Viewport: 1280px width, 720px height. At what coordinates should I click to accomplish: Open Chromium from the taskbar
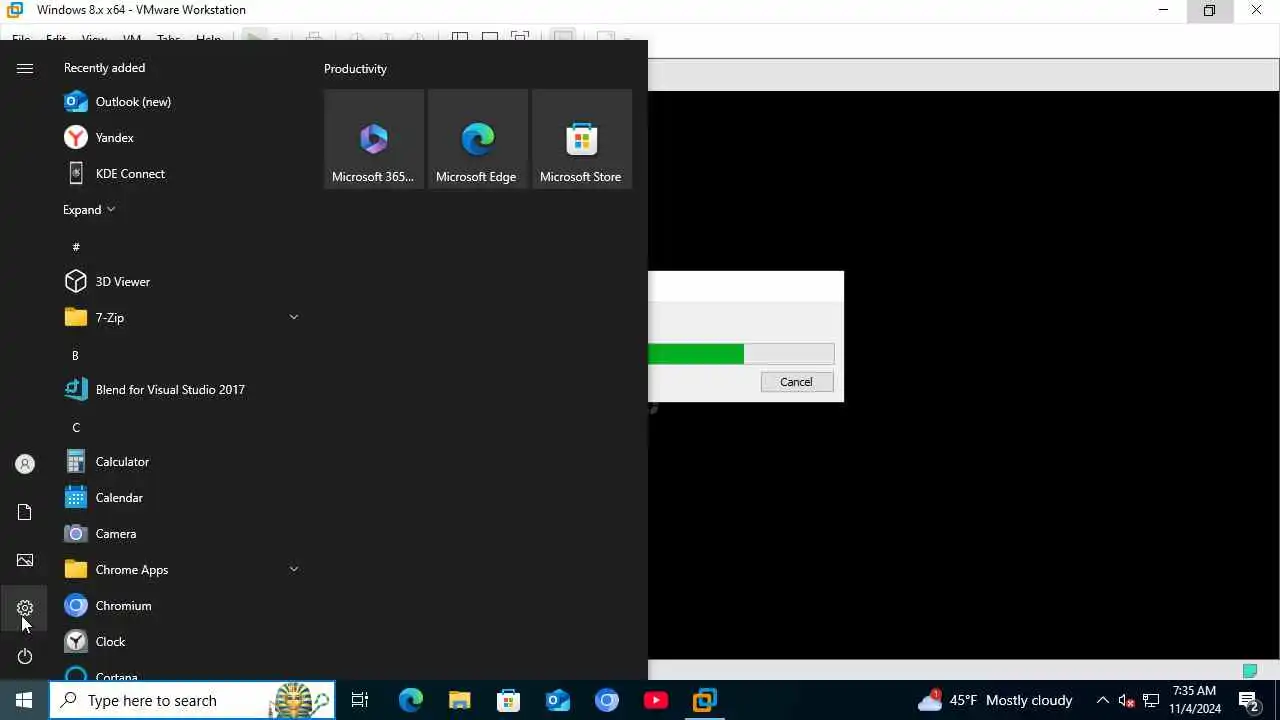pyautogui.click(x=606, y=700)
